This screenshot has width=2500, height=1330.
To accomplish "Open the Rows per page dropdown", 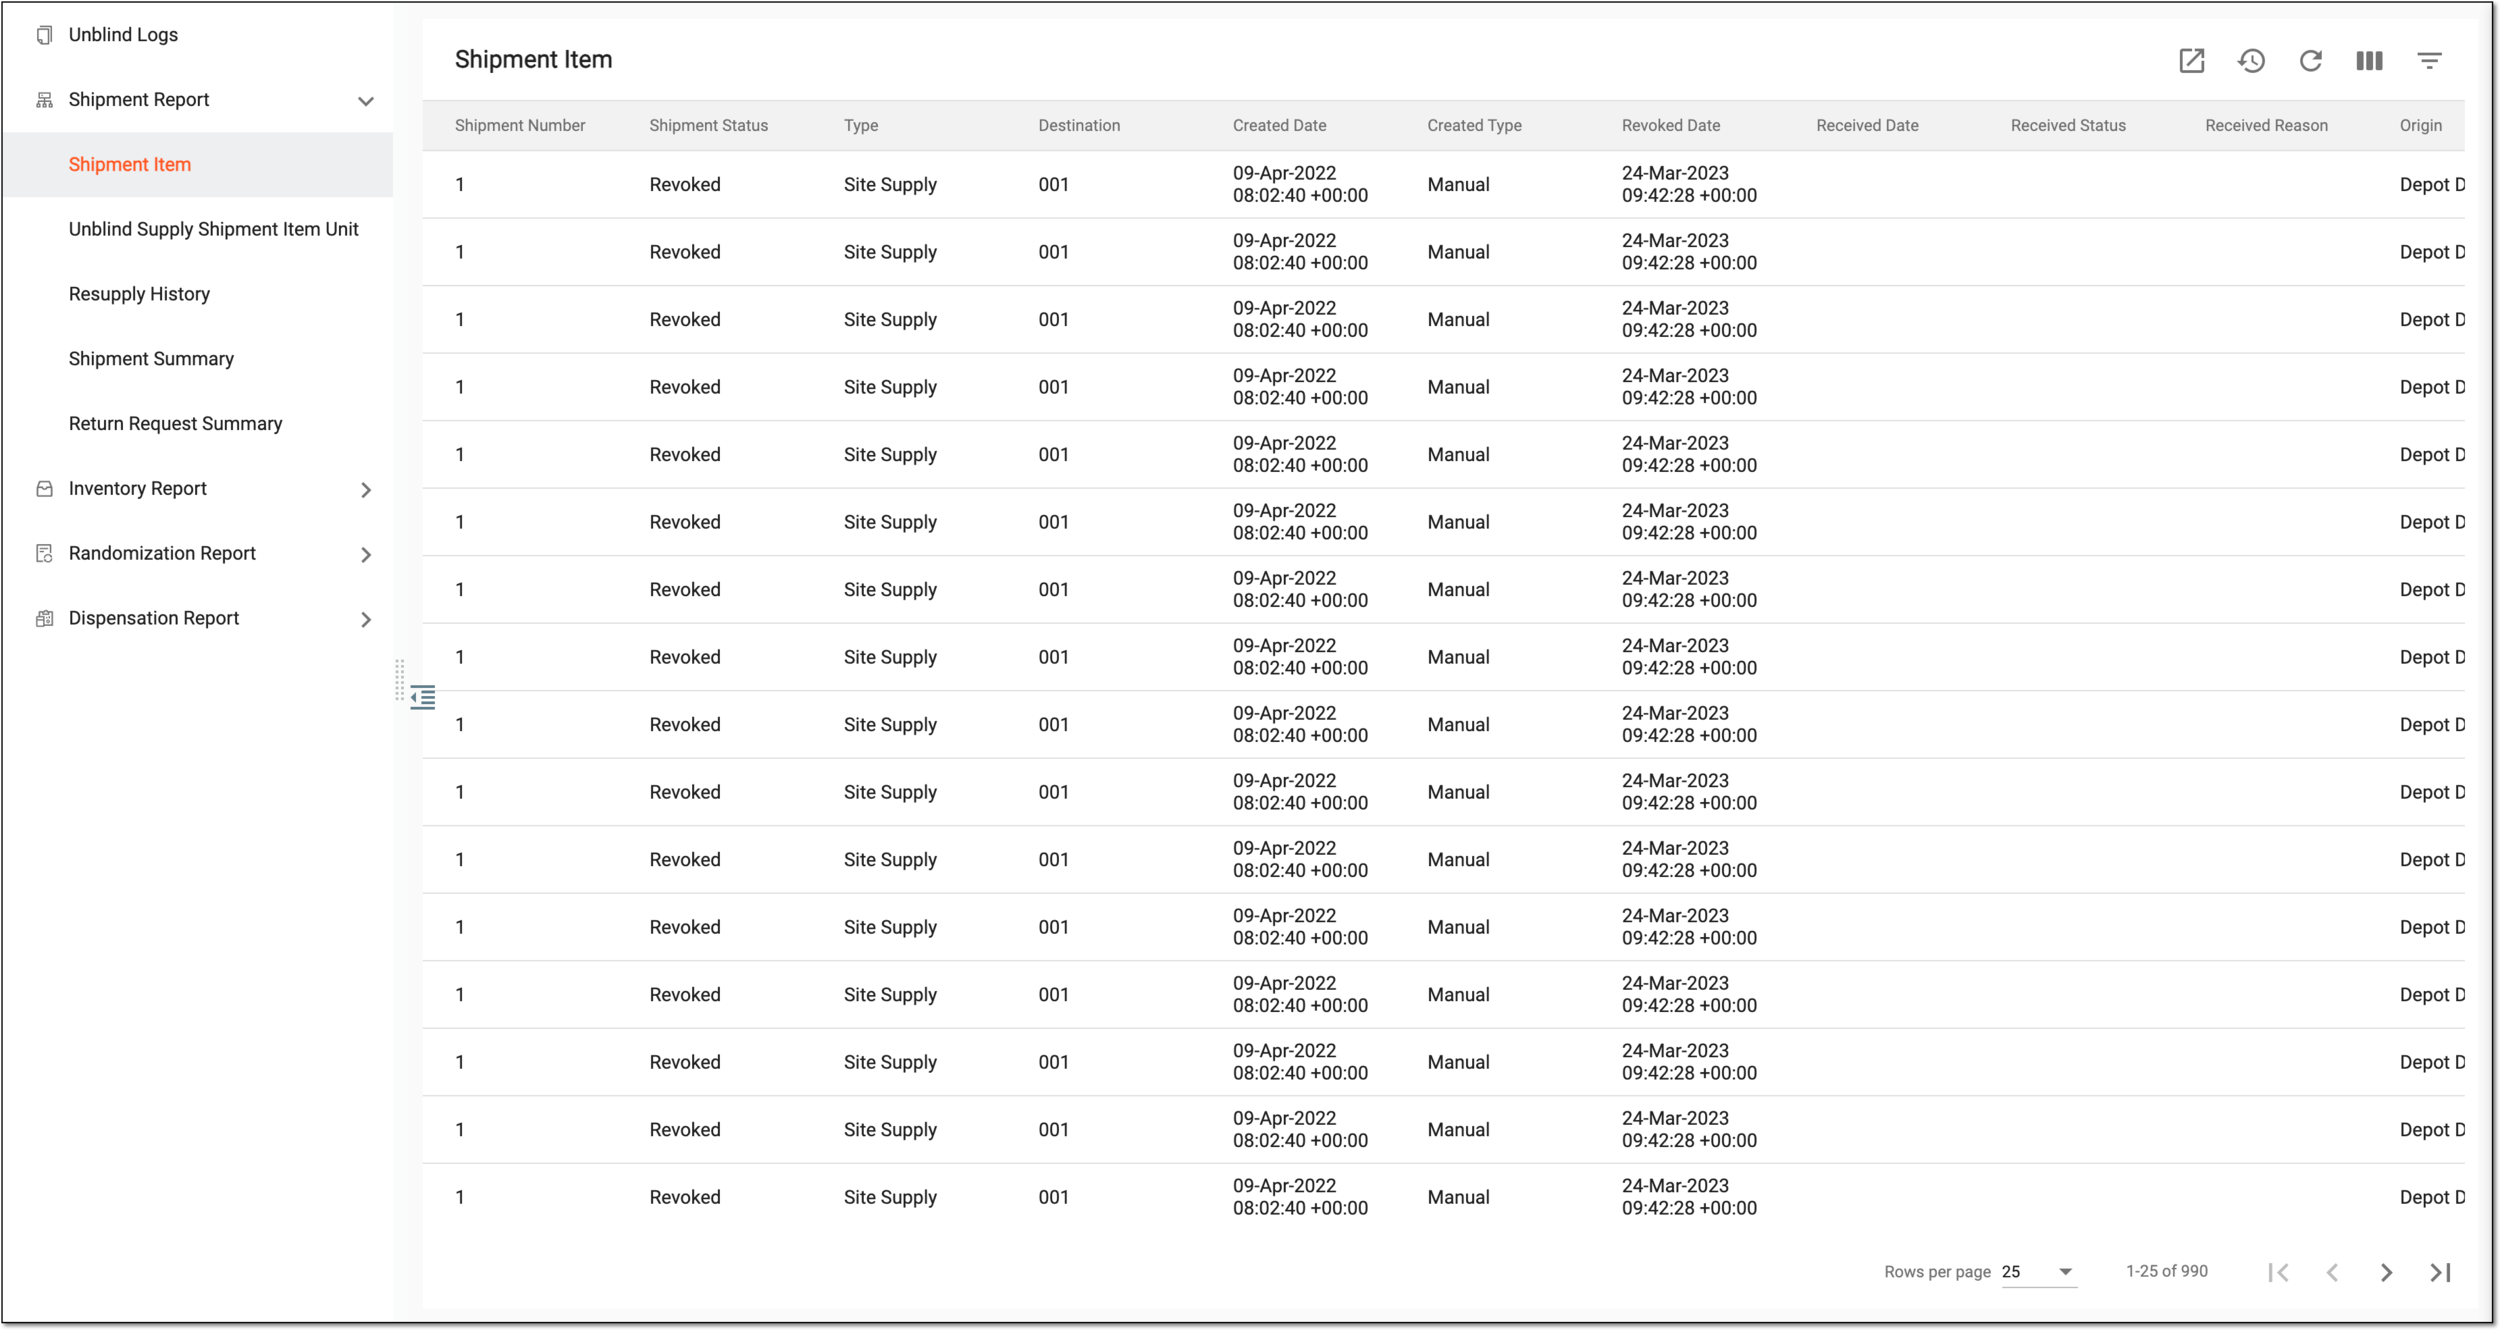I will 2038,1272.
